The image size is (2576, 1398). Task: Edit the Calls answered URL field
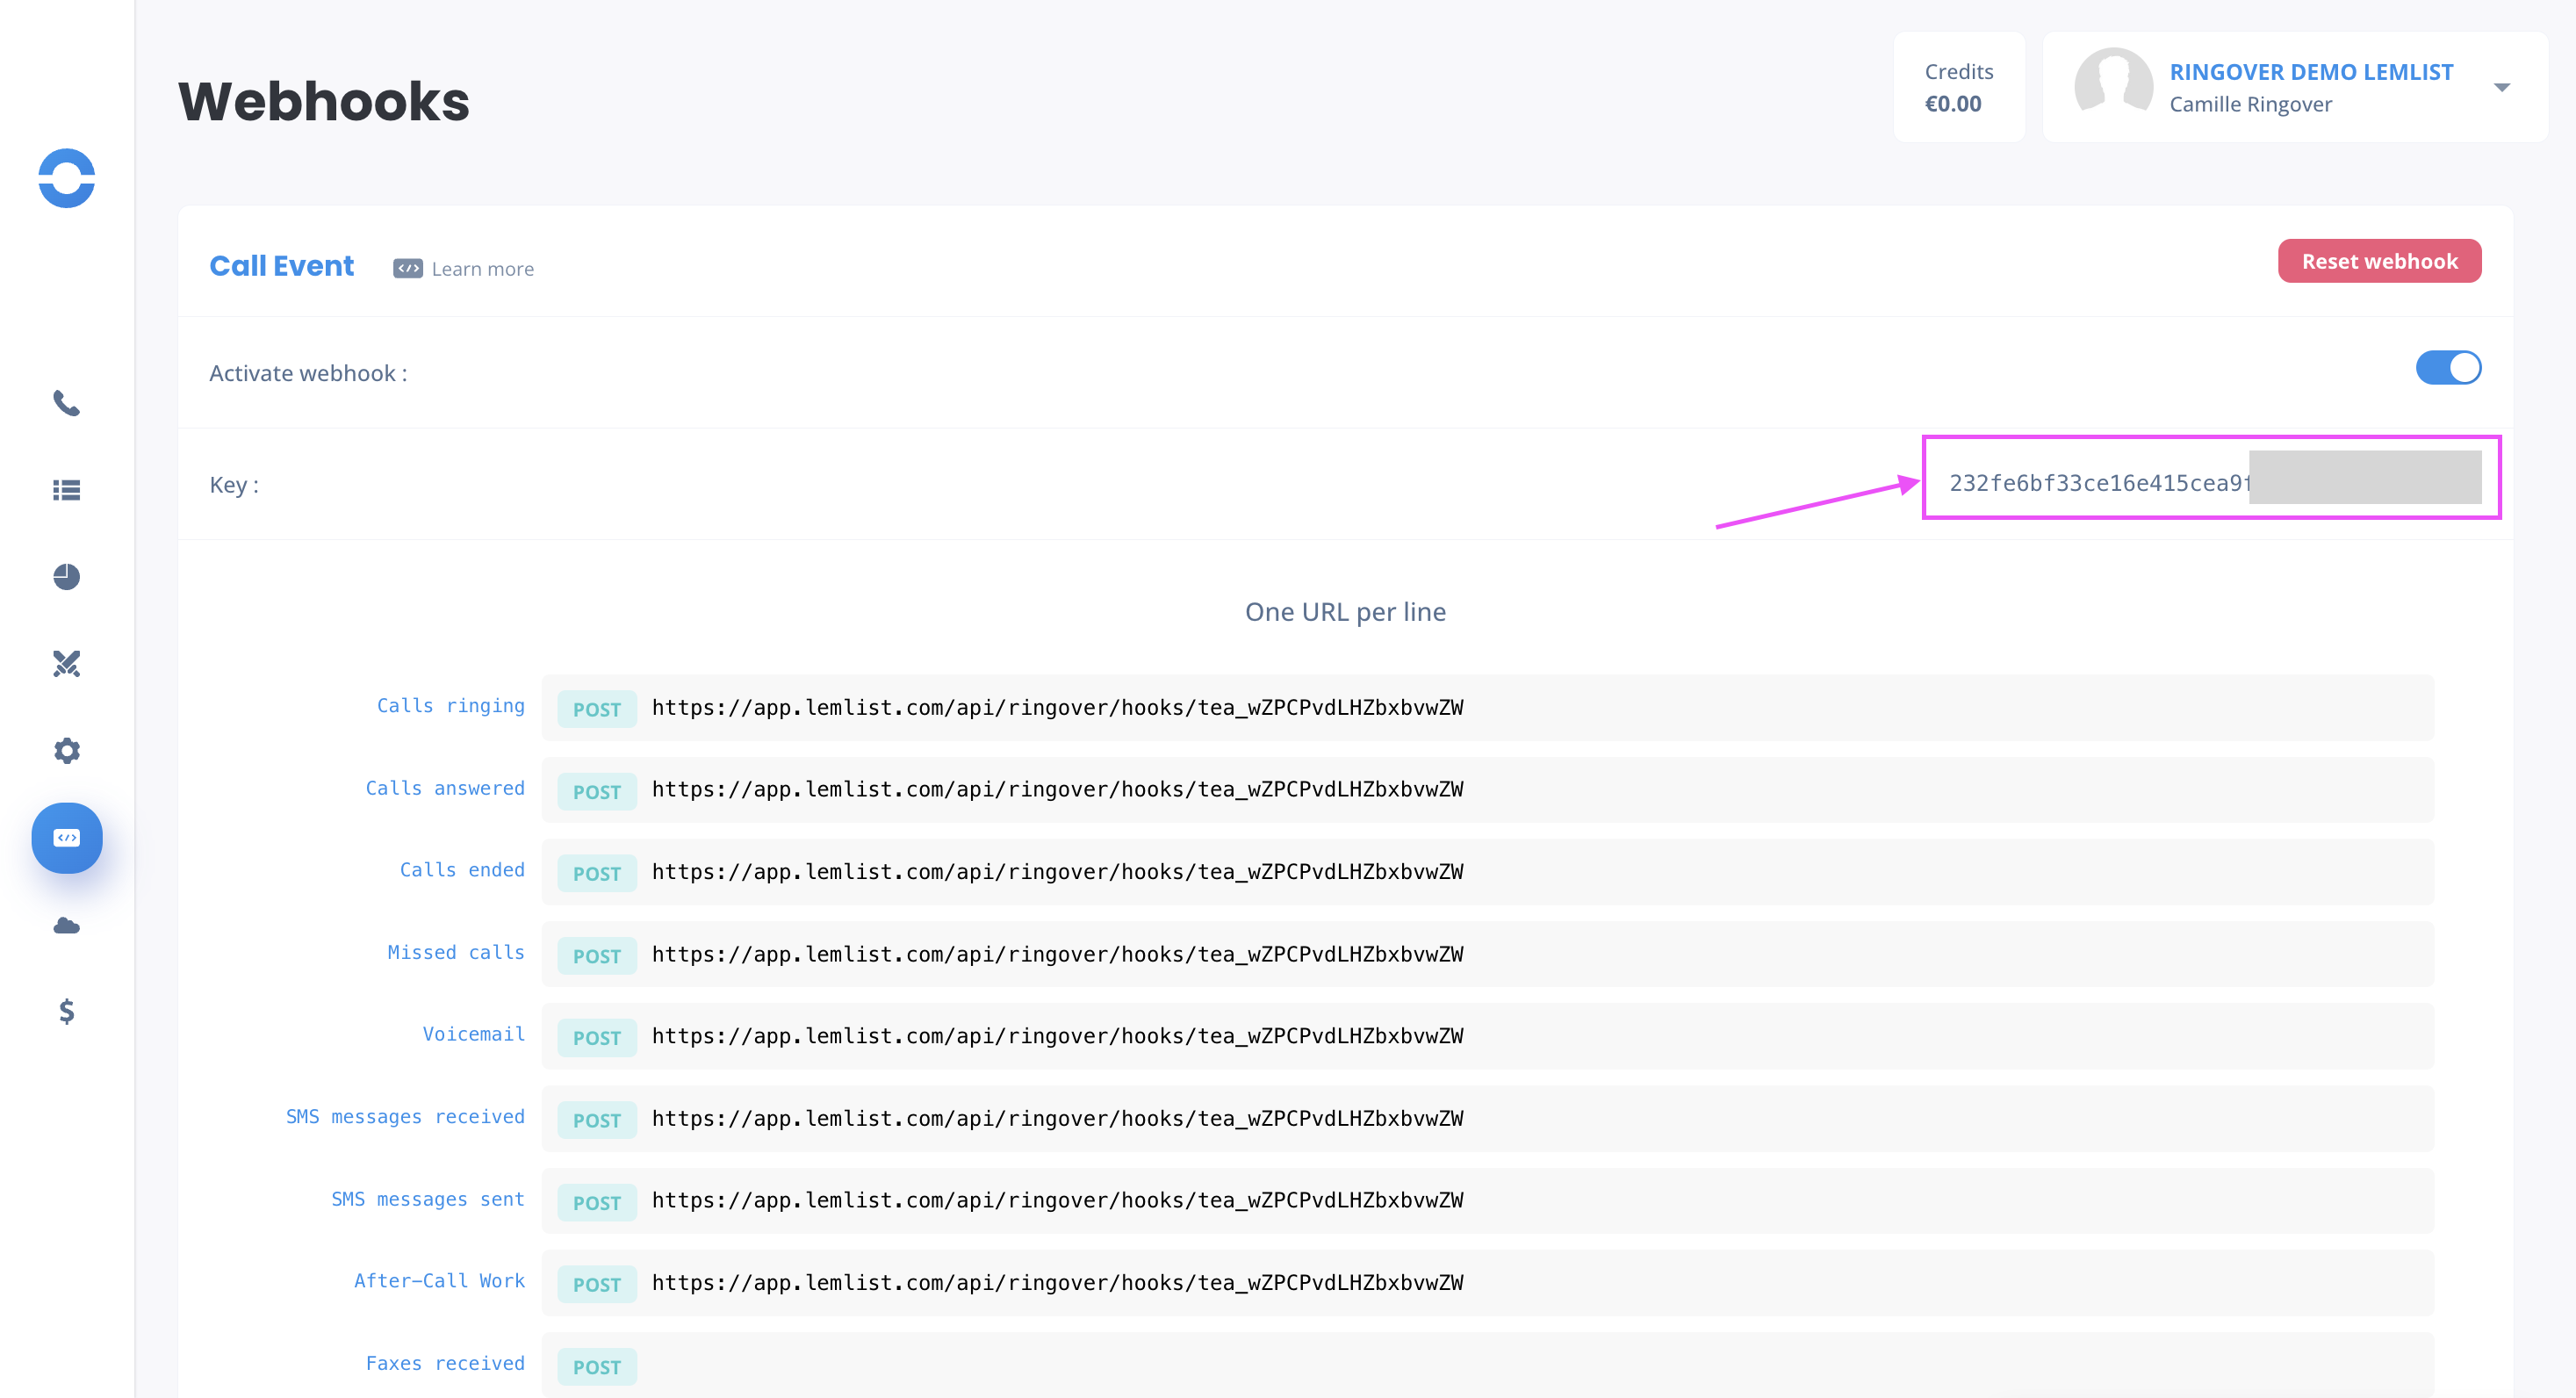coord(1487,790)
